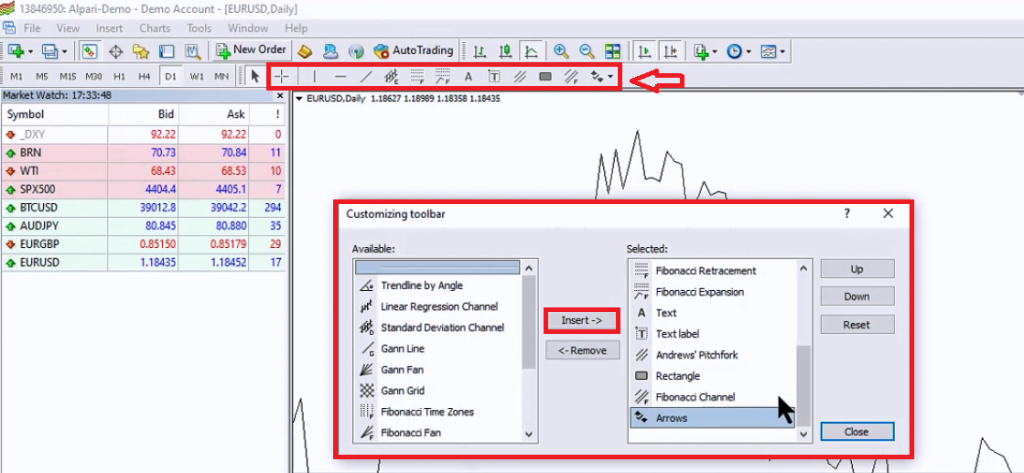1024x473 pixels.
Task: Click the Down button in dialog
Action: pos(857,297)
